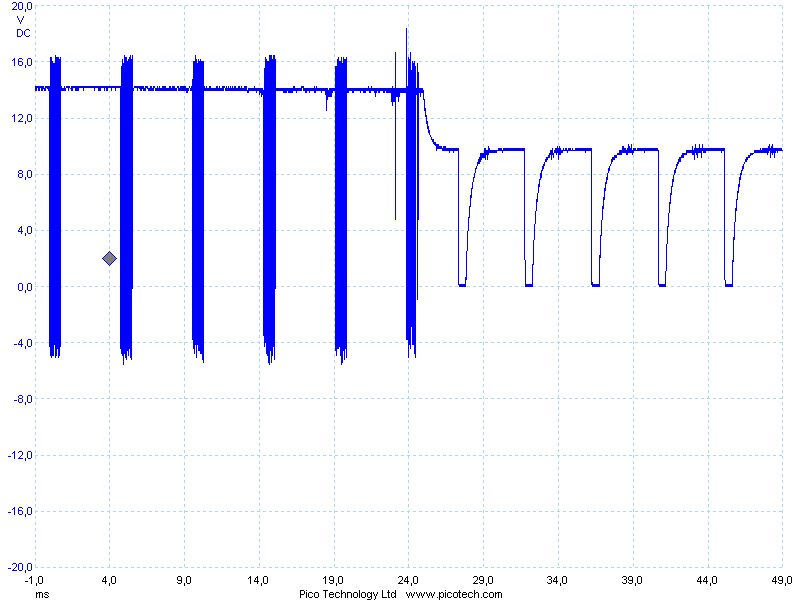Click the V unit label at top left
The width and height of the screenshot is (800, 600).
(20, 20)
